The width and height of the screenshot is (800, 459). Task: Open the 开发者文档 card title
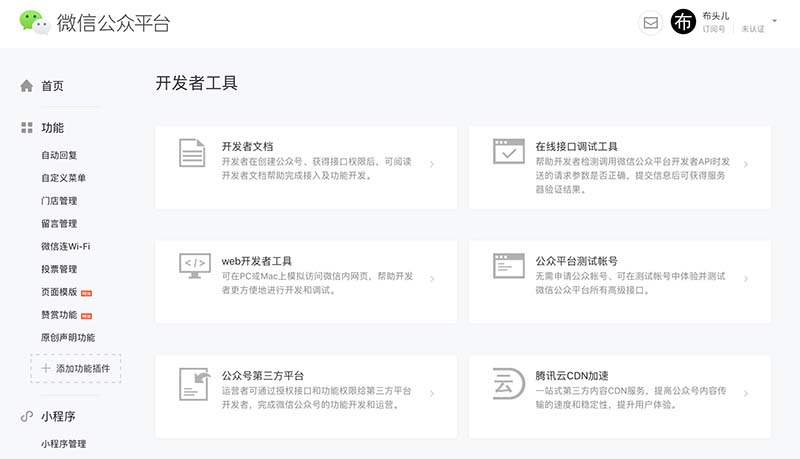pyautogui.click(x=247, y=146)
